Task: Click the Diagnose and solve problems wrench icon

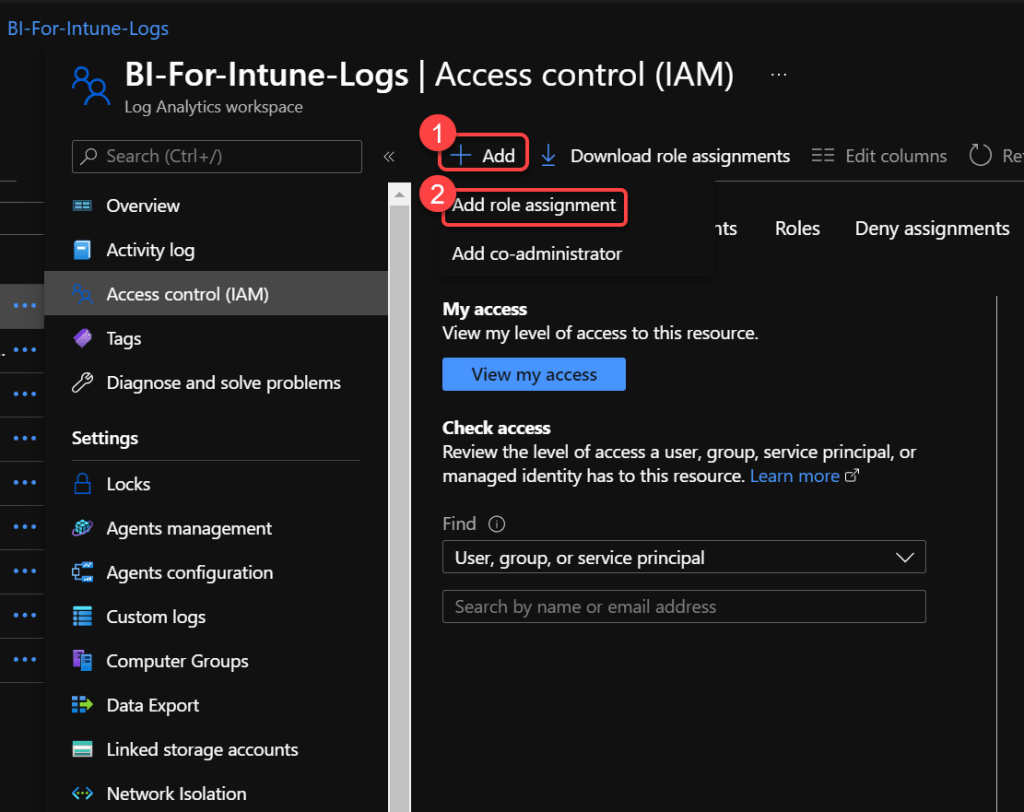Action: 82,383
